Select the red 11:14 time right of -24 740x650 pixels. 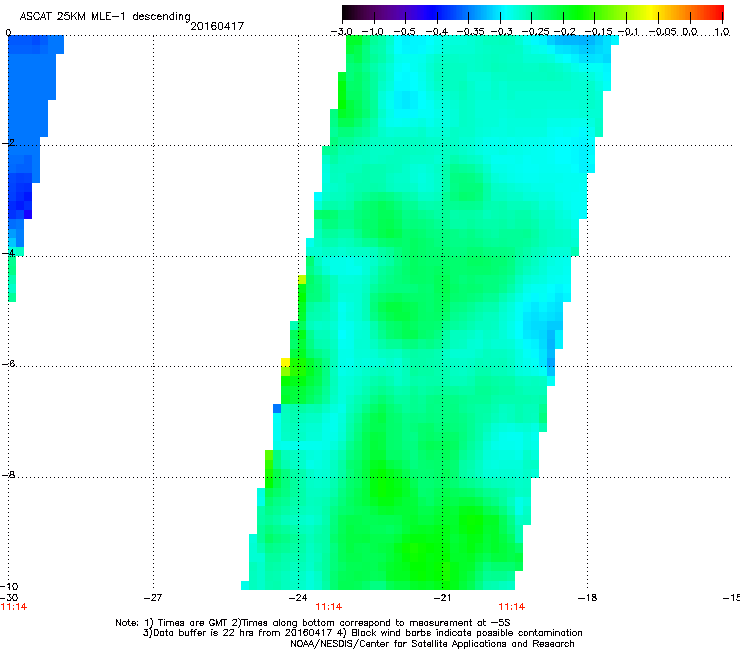329,607
